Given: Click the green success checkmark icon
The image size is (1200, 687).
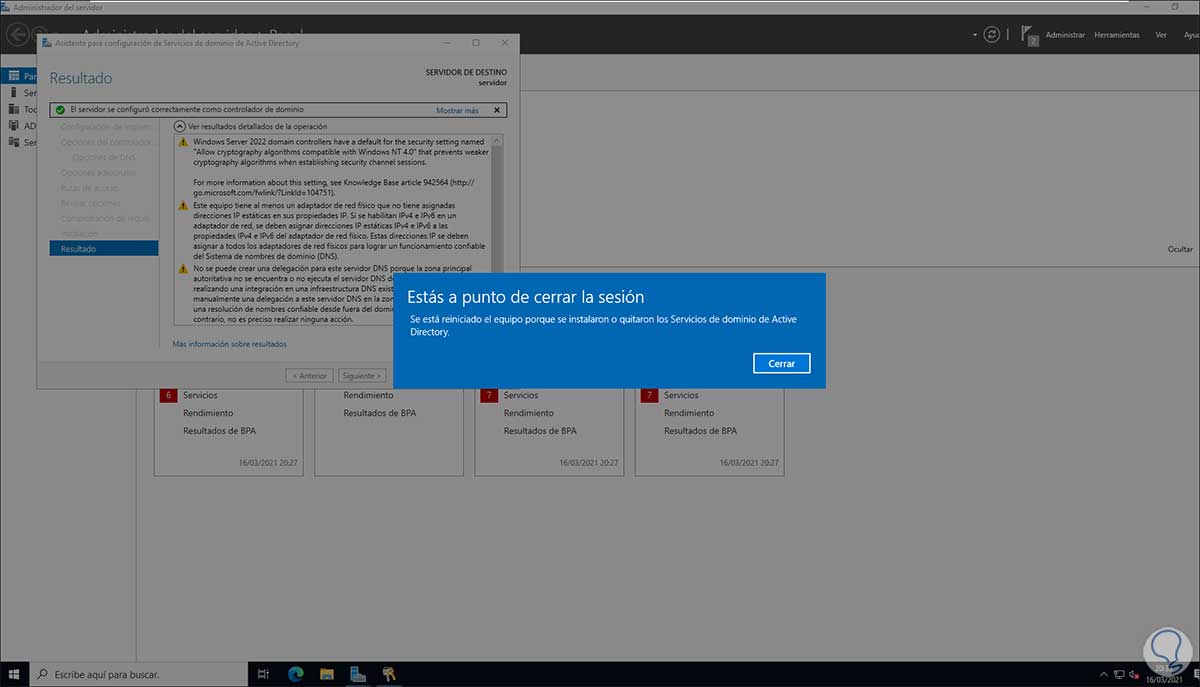Looking at the screenshot, I should (x=60, y=110).
